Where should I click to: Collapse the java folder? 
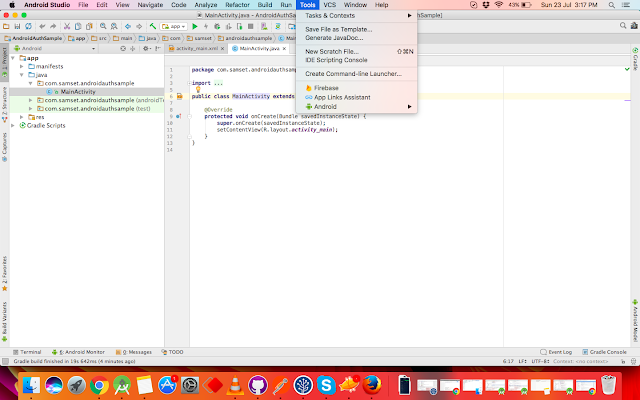(22, 75)
